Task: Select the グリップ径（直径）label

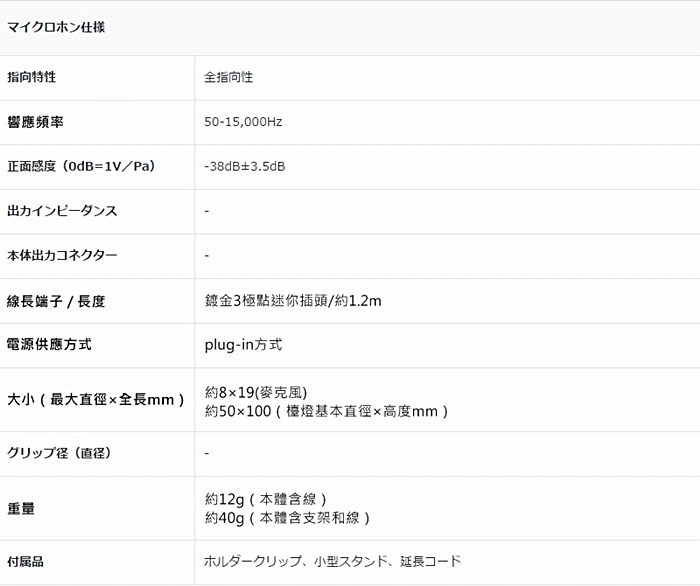Action: pos(59,453)
